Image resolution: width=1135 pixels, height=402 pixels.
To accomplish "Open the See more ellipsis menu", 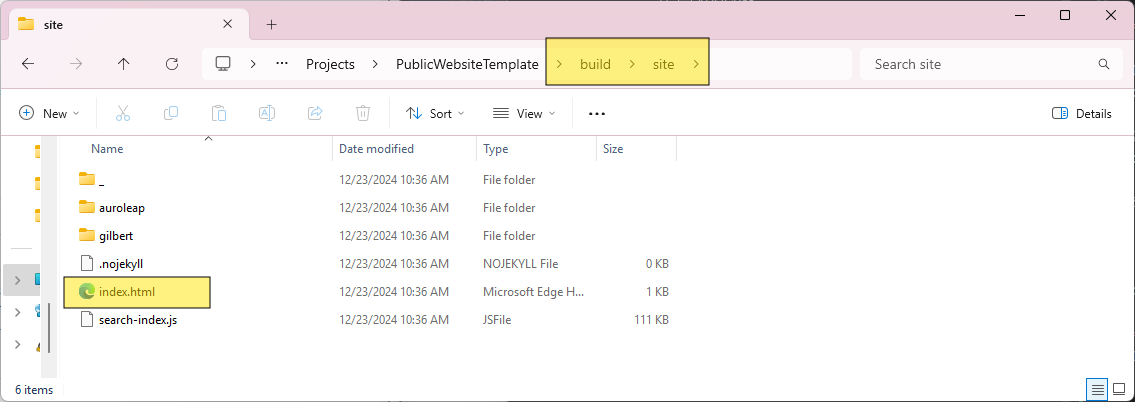I will pyautogui.click(x=596, y=114).
